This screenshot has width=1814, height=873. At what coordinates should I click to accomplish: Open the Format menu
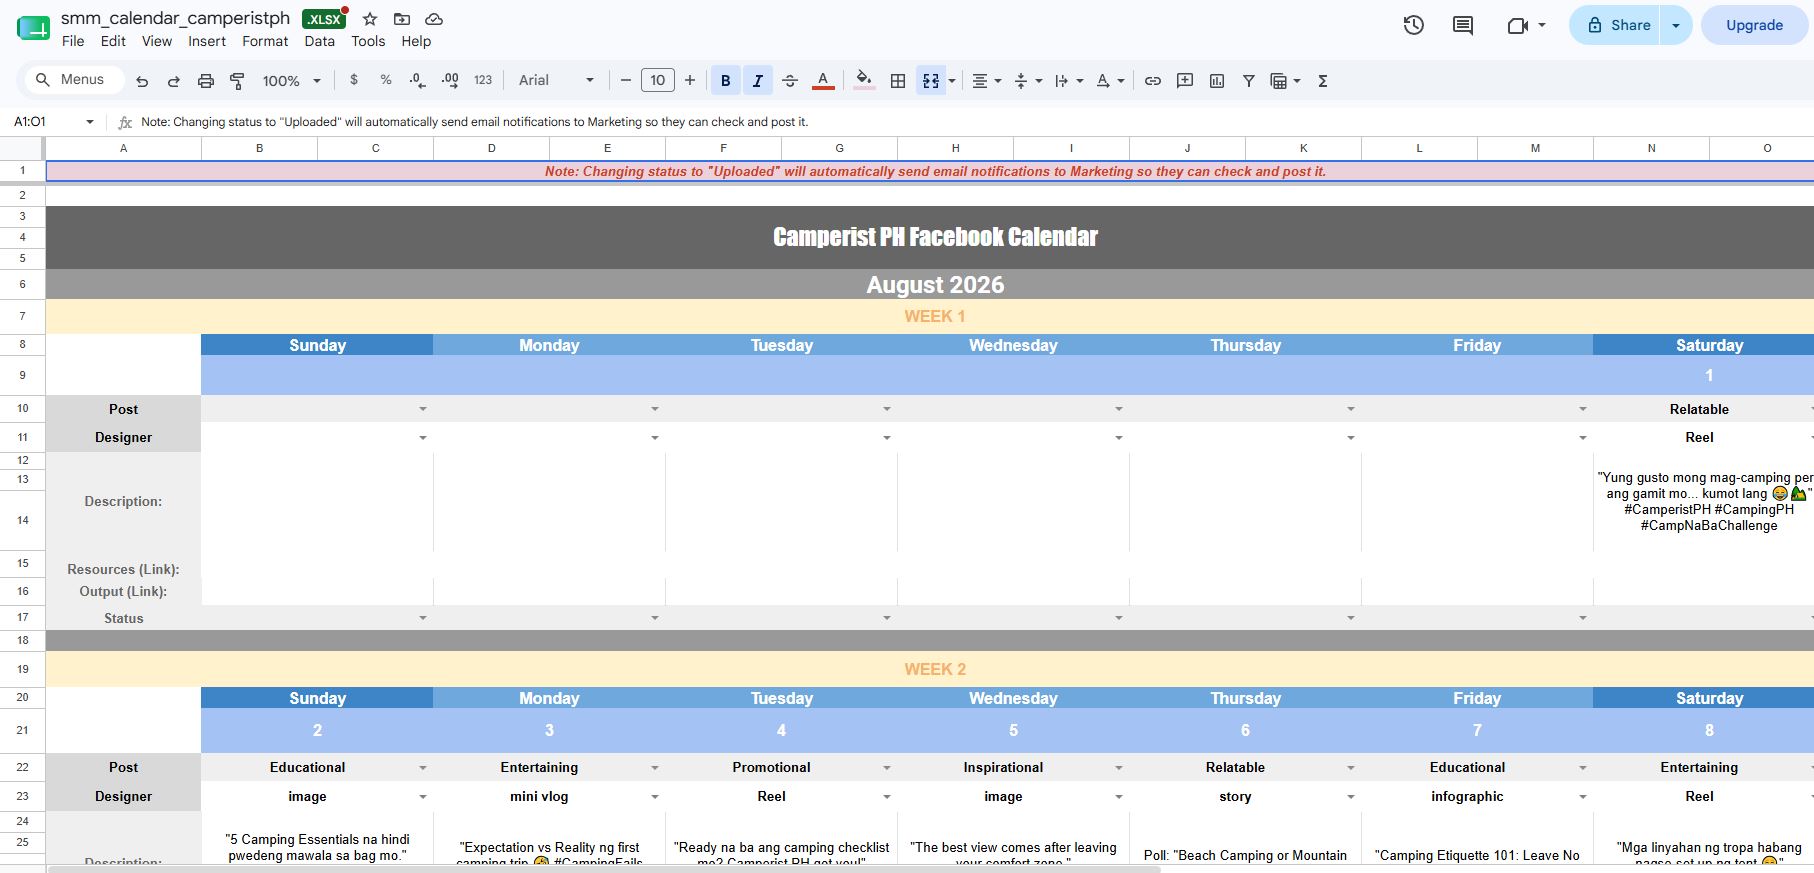pyautogui.click(x=265, y=41)
